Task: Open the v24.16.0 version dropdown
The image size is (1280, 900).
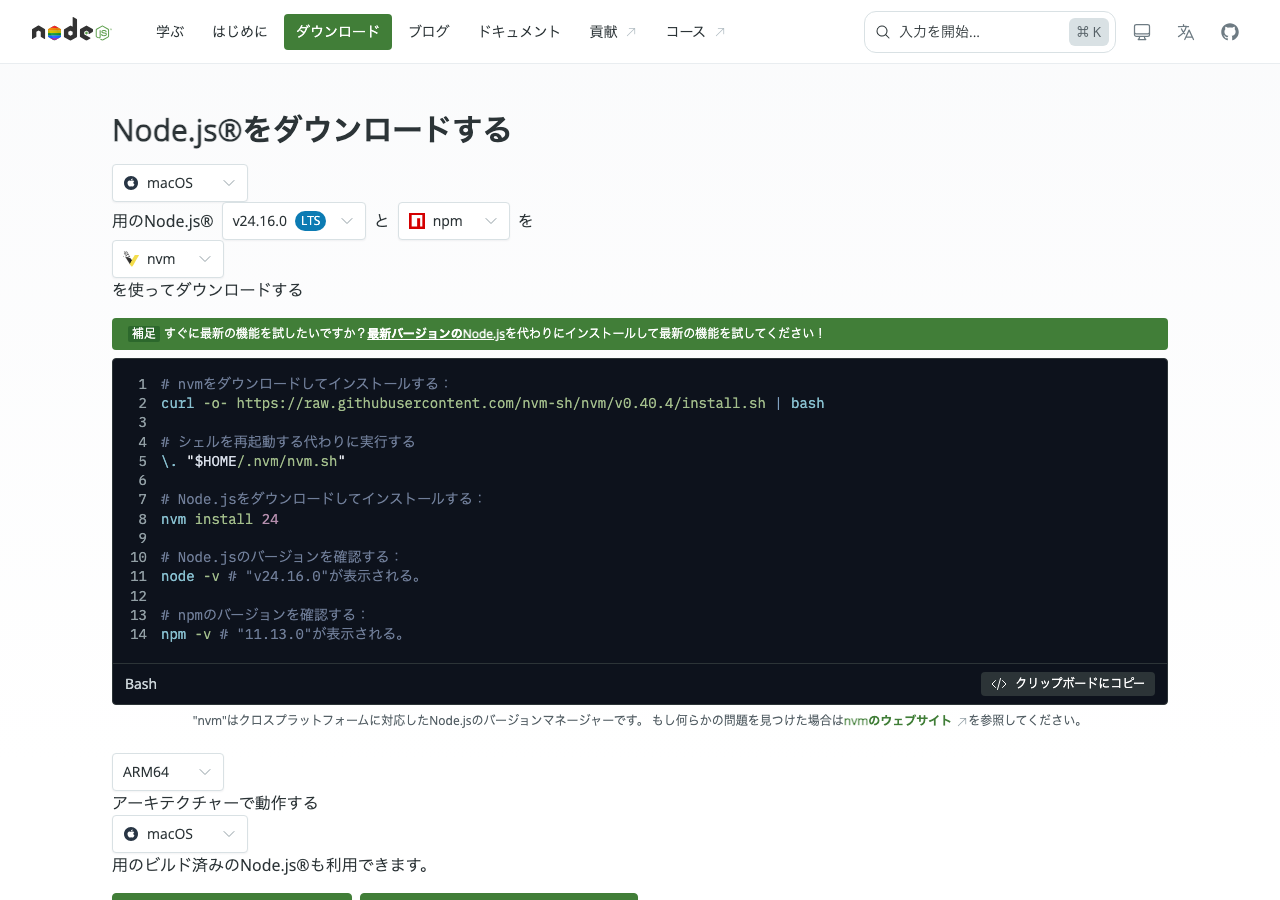Action: (x=294, y=221)
